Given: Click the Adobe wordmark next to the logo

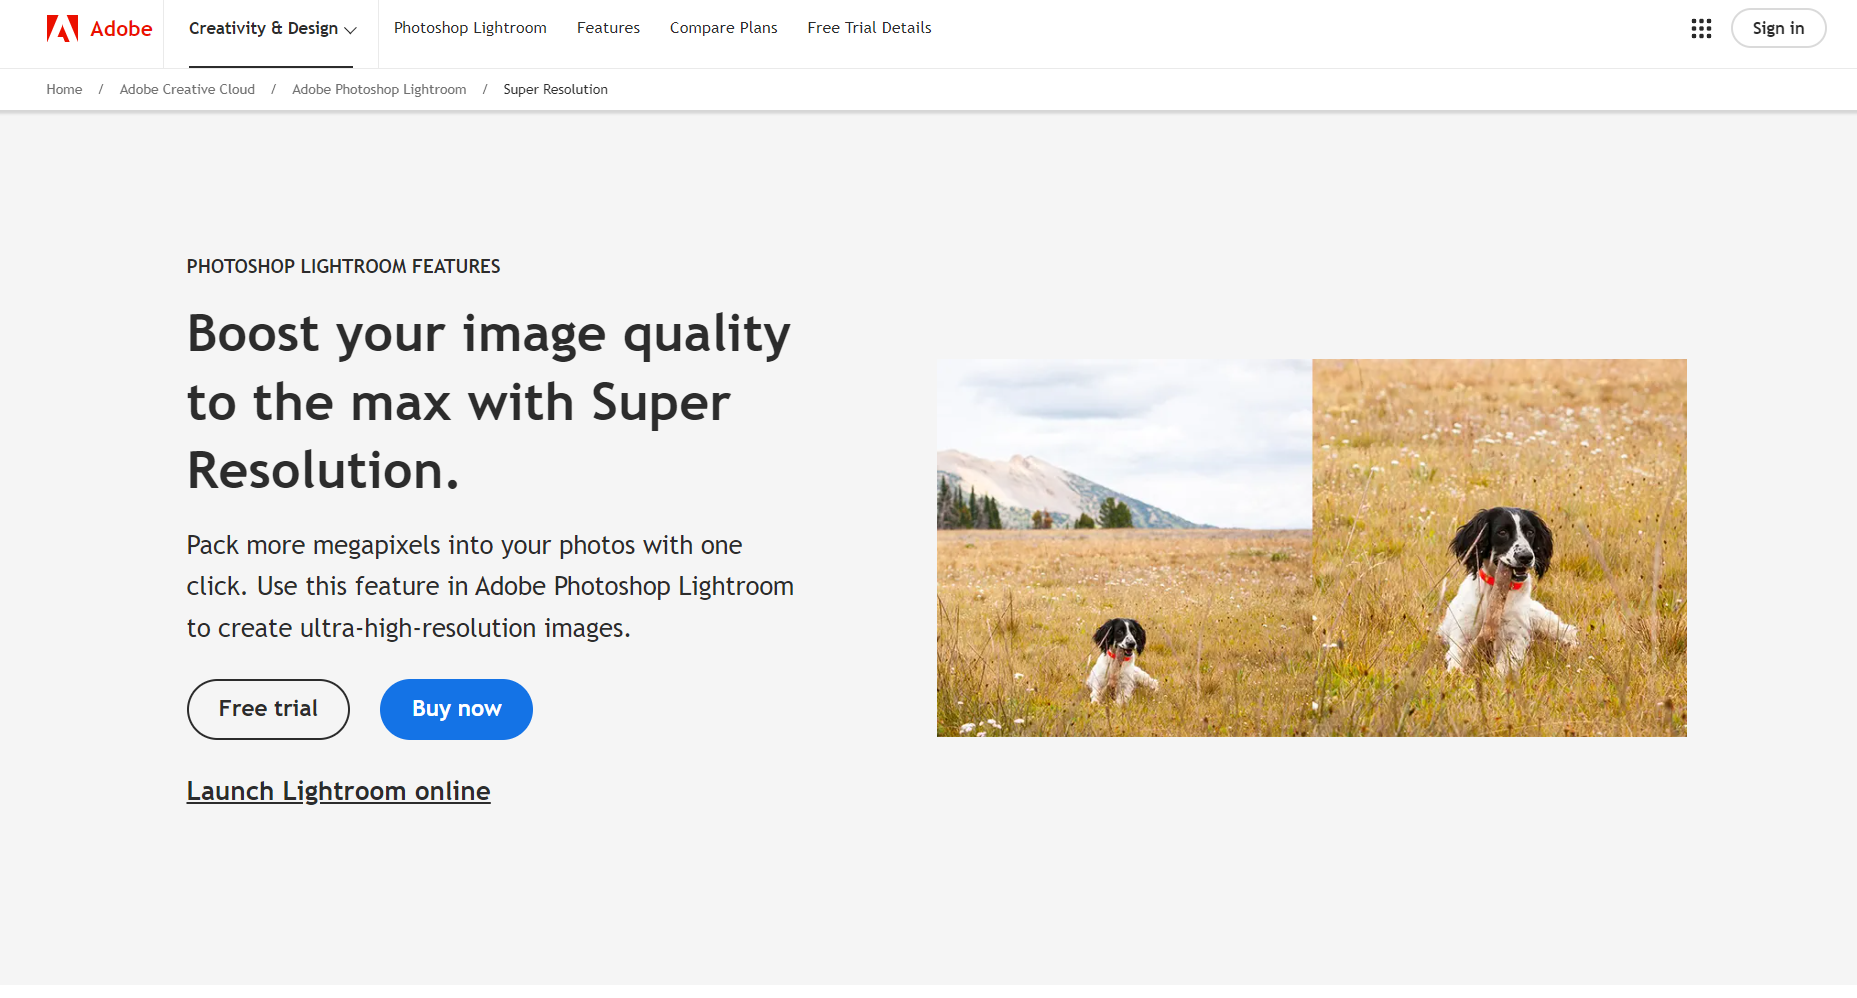Looking at the screenshot, I should click(123, 28).
